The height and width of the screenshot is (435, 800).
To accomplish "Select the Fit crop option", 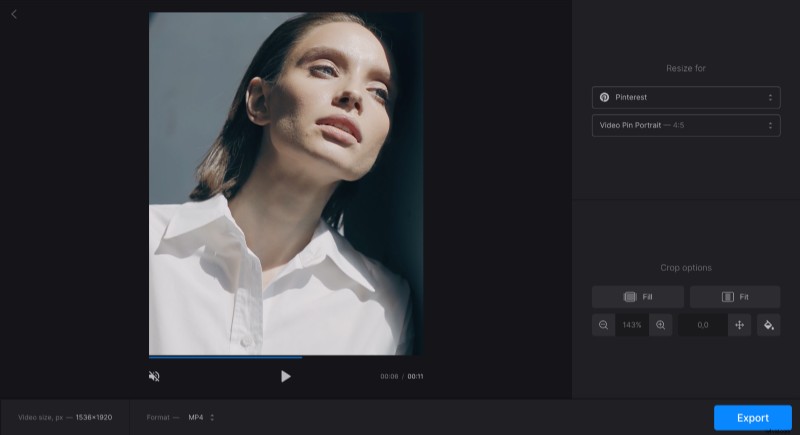I will (x=735, y=297).
